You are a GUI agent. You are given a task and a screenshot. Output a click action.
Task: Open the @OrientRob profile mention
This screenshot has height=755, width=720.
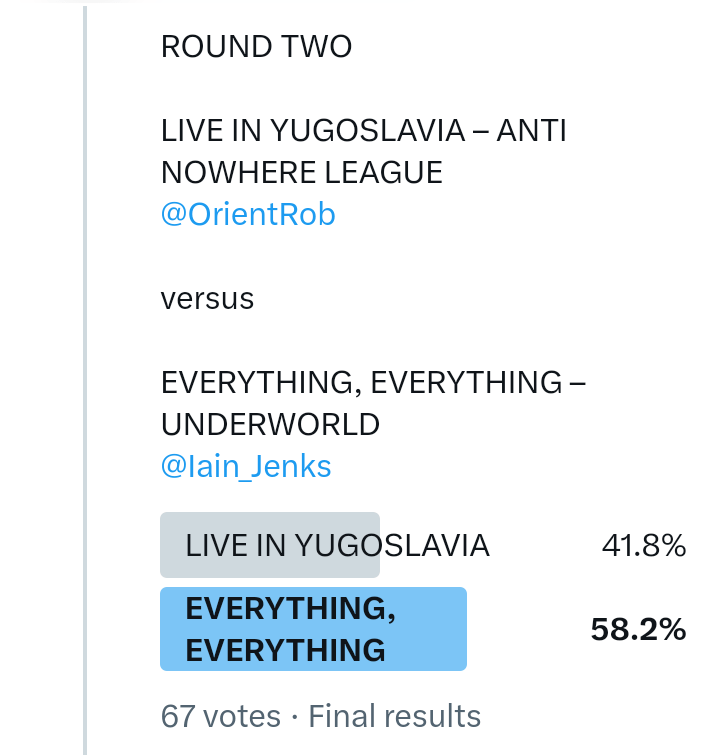(248, 215)
